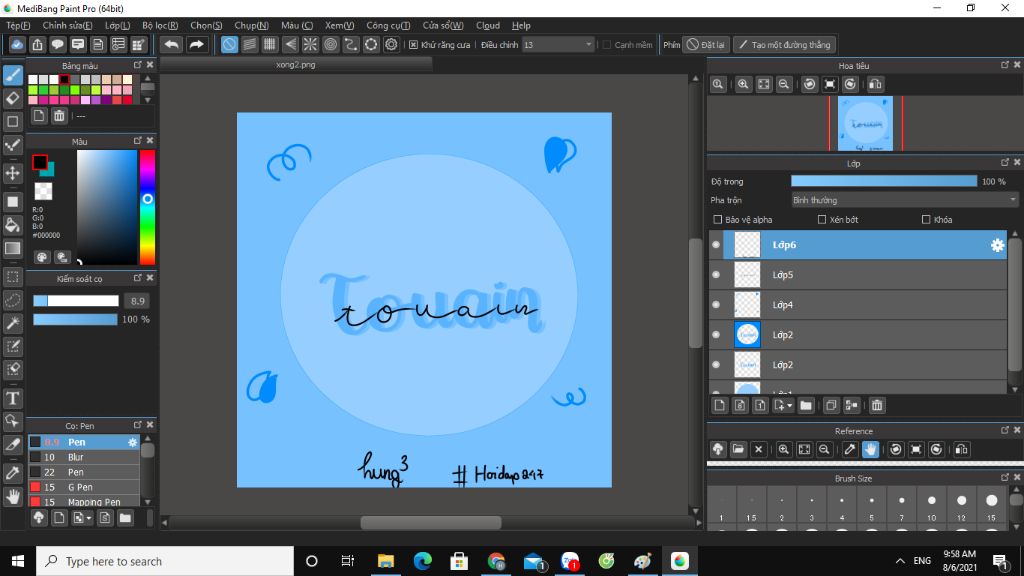Enable Xén bớt checkbox
The height and width of the screenshot is (576, 1024).
point(822,219)
